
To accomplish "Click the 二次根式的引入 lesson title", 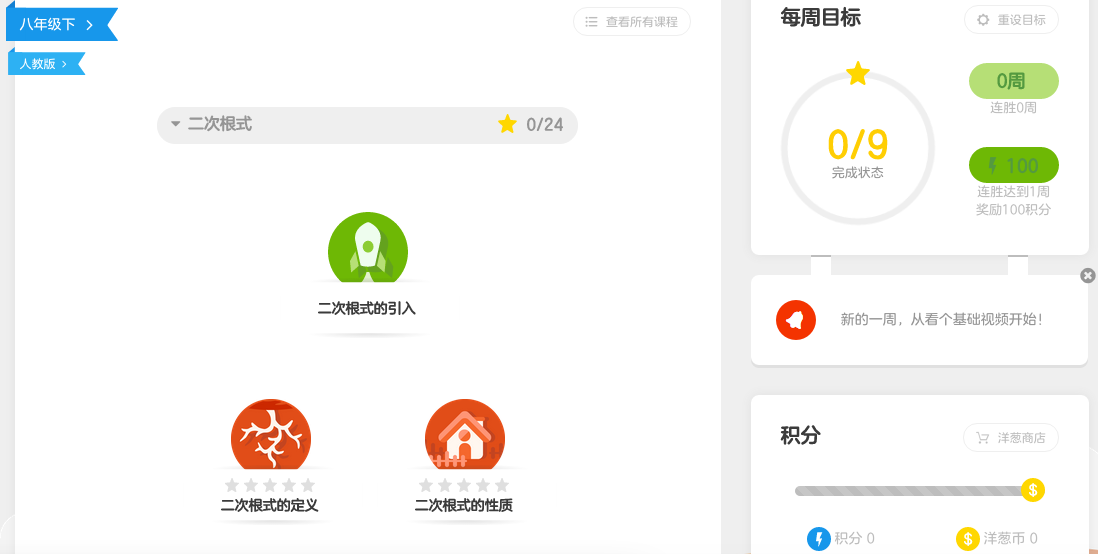I will [x=367, y=309].
